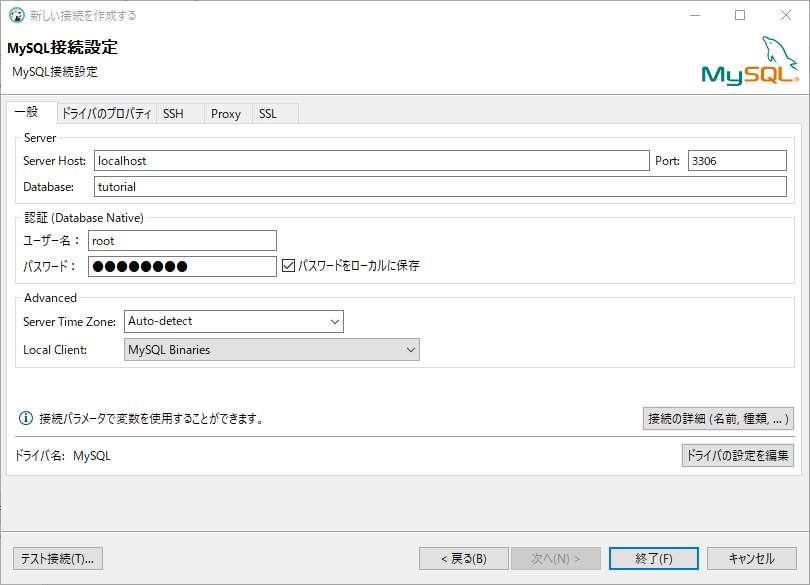Image resolution: width=810 pixels, height=585 pixels.
Task: Close the 新しい接続を作成する dialog
Action: 786,15
